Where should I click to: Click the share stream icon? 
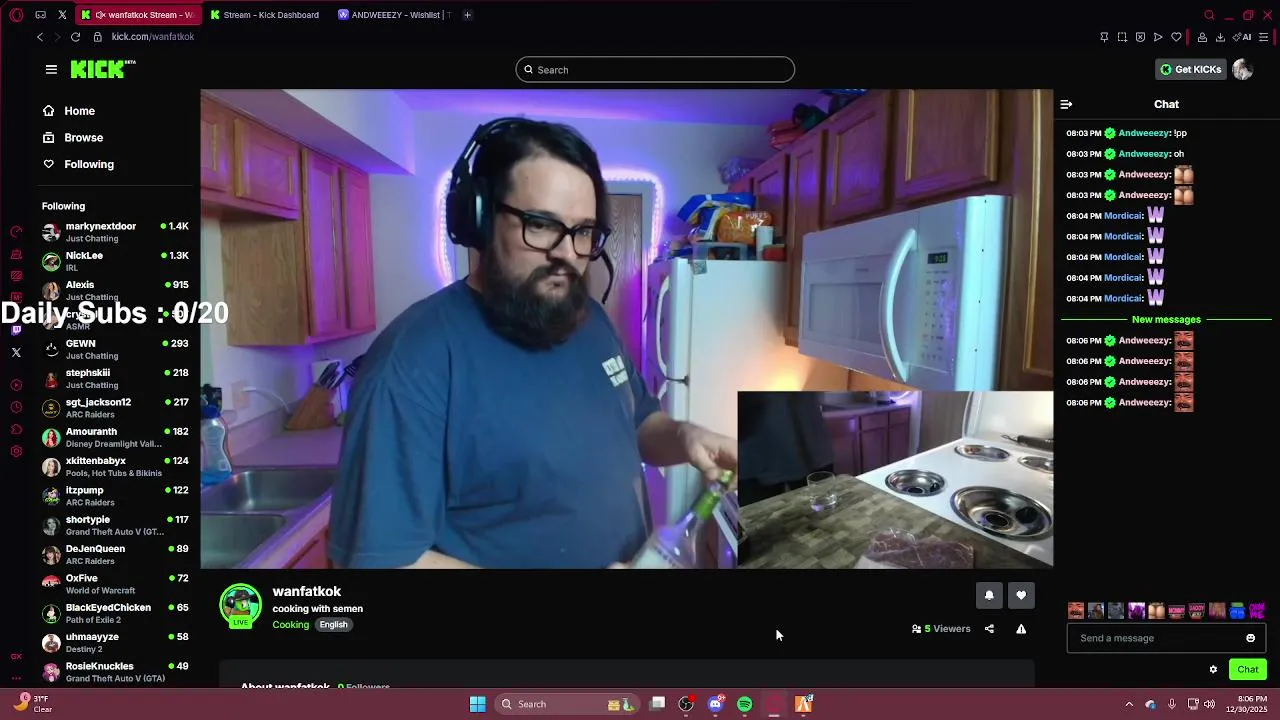click(x=989, y=629)
